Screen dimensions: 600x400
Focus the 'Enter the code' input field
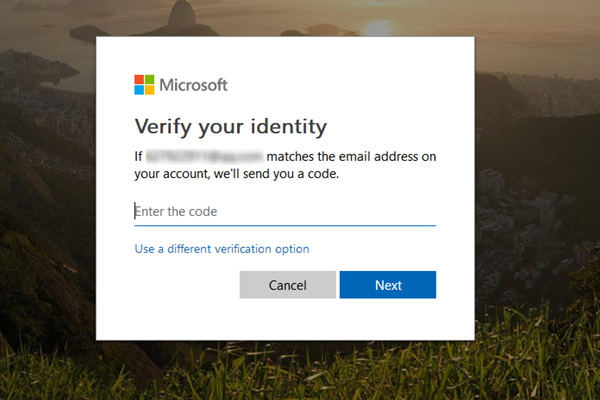coord(285,211)
